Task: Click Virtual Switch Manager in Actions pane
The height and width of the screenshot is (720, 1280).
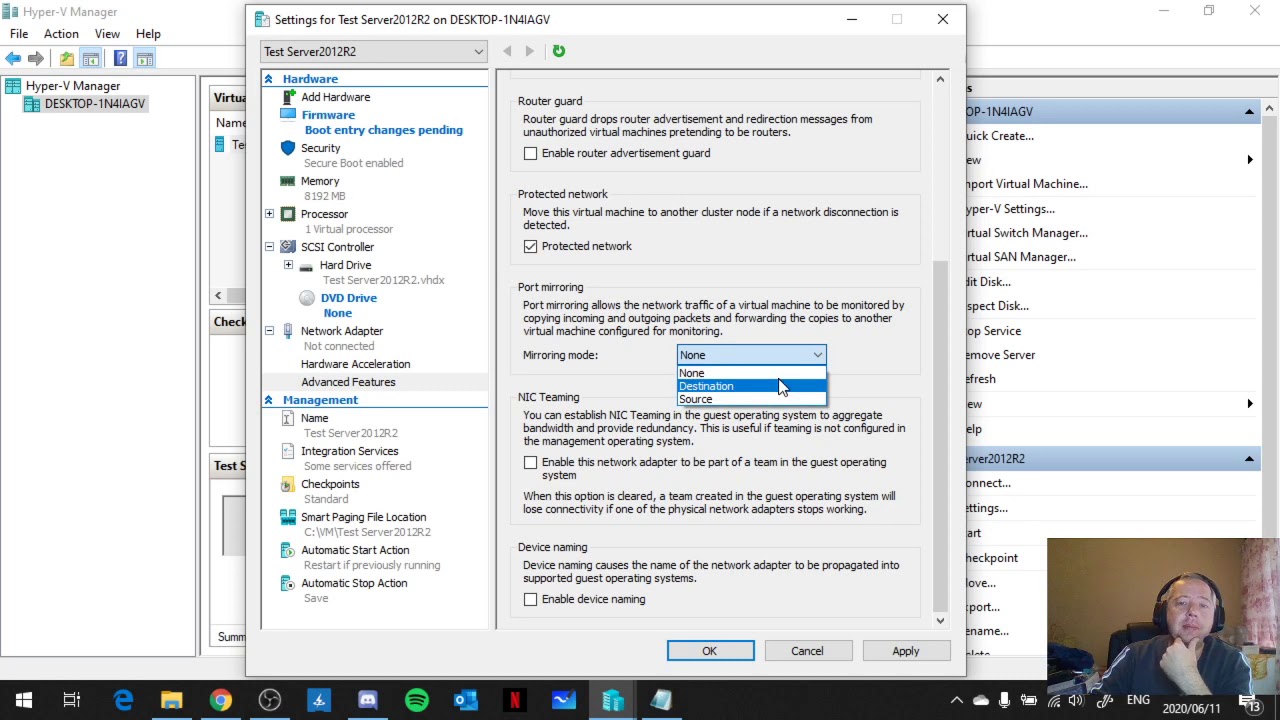Action: [x=1027, y=233]
